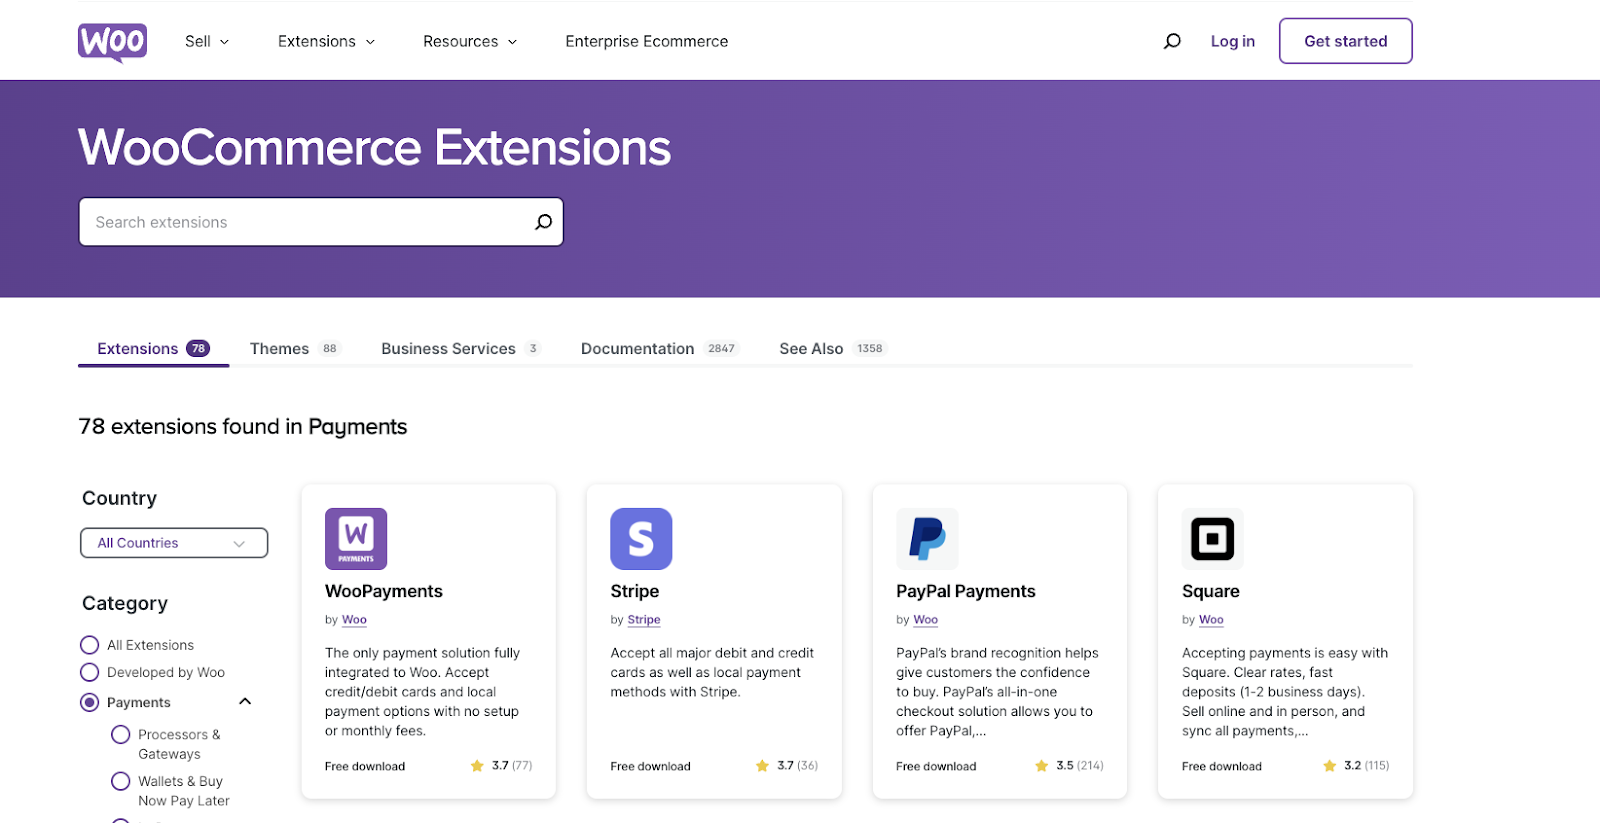The width and height of the screenshot is (1600, 823).
Task: Click Free download on WooPayments card
Action: [365, 767]
